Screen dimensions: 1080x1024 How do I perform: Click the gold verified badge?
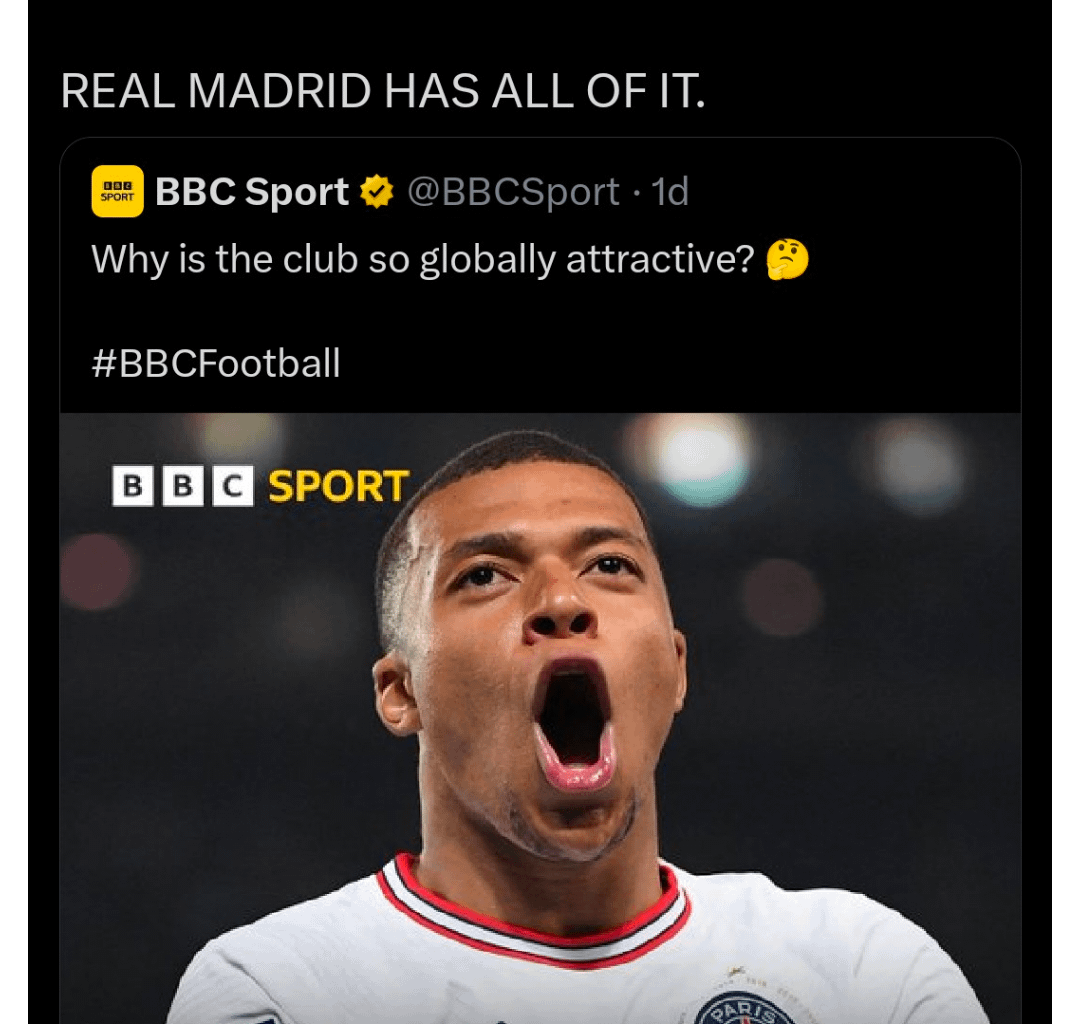[377, 192]
